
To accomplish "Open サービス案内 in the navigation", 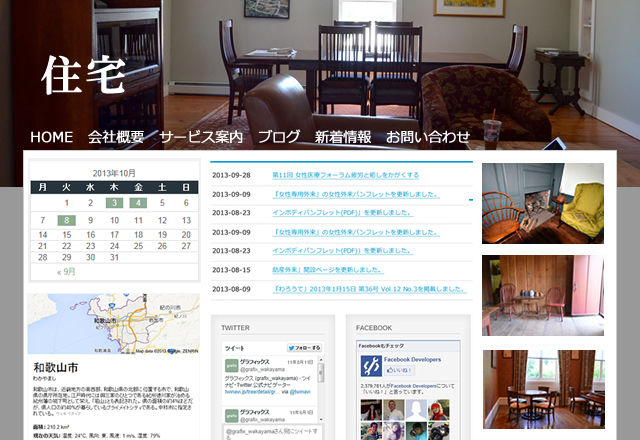I will [x=201, y=137].
